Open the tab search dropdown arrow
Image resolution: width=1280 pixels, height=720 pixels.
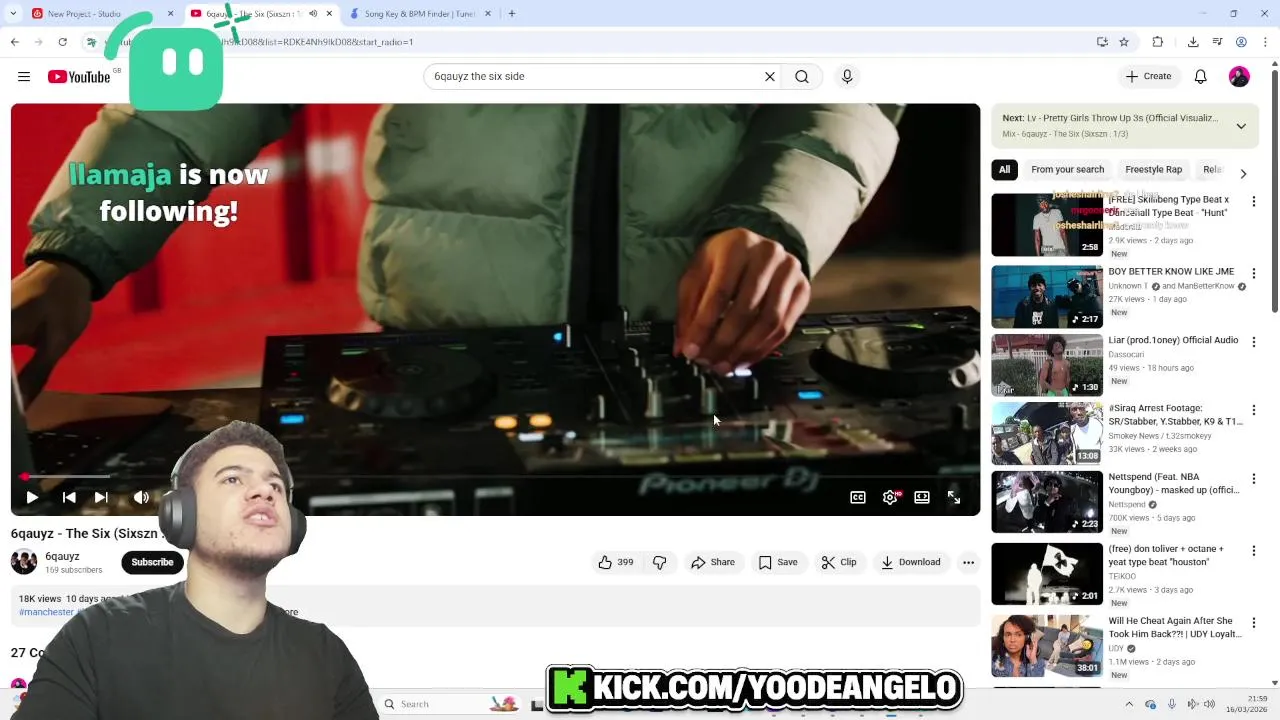point(12,14)
